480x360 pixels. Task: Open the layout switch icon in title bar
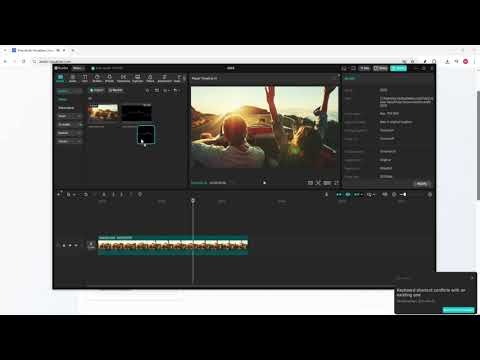click(x=344, y=68)
